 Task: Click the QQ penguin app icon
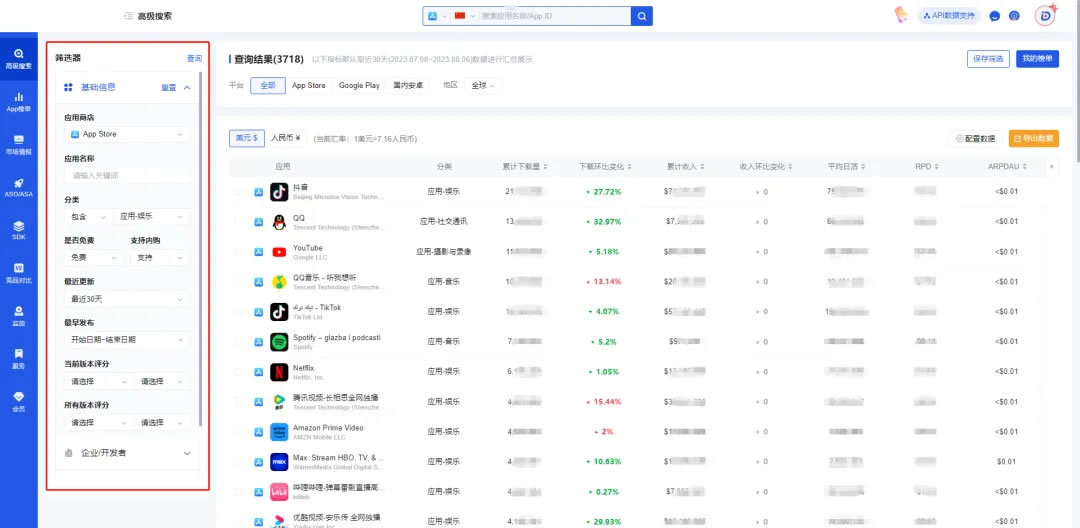(279, 222)
